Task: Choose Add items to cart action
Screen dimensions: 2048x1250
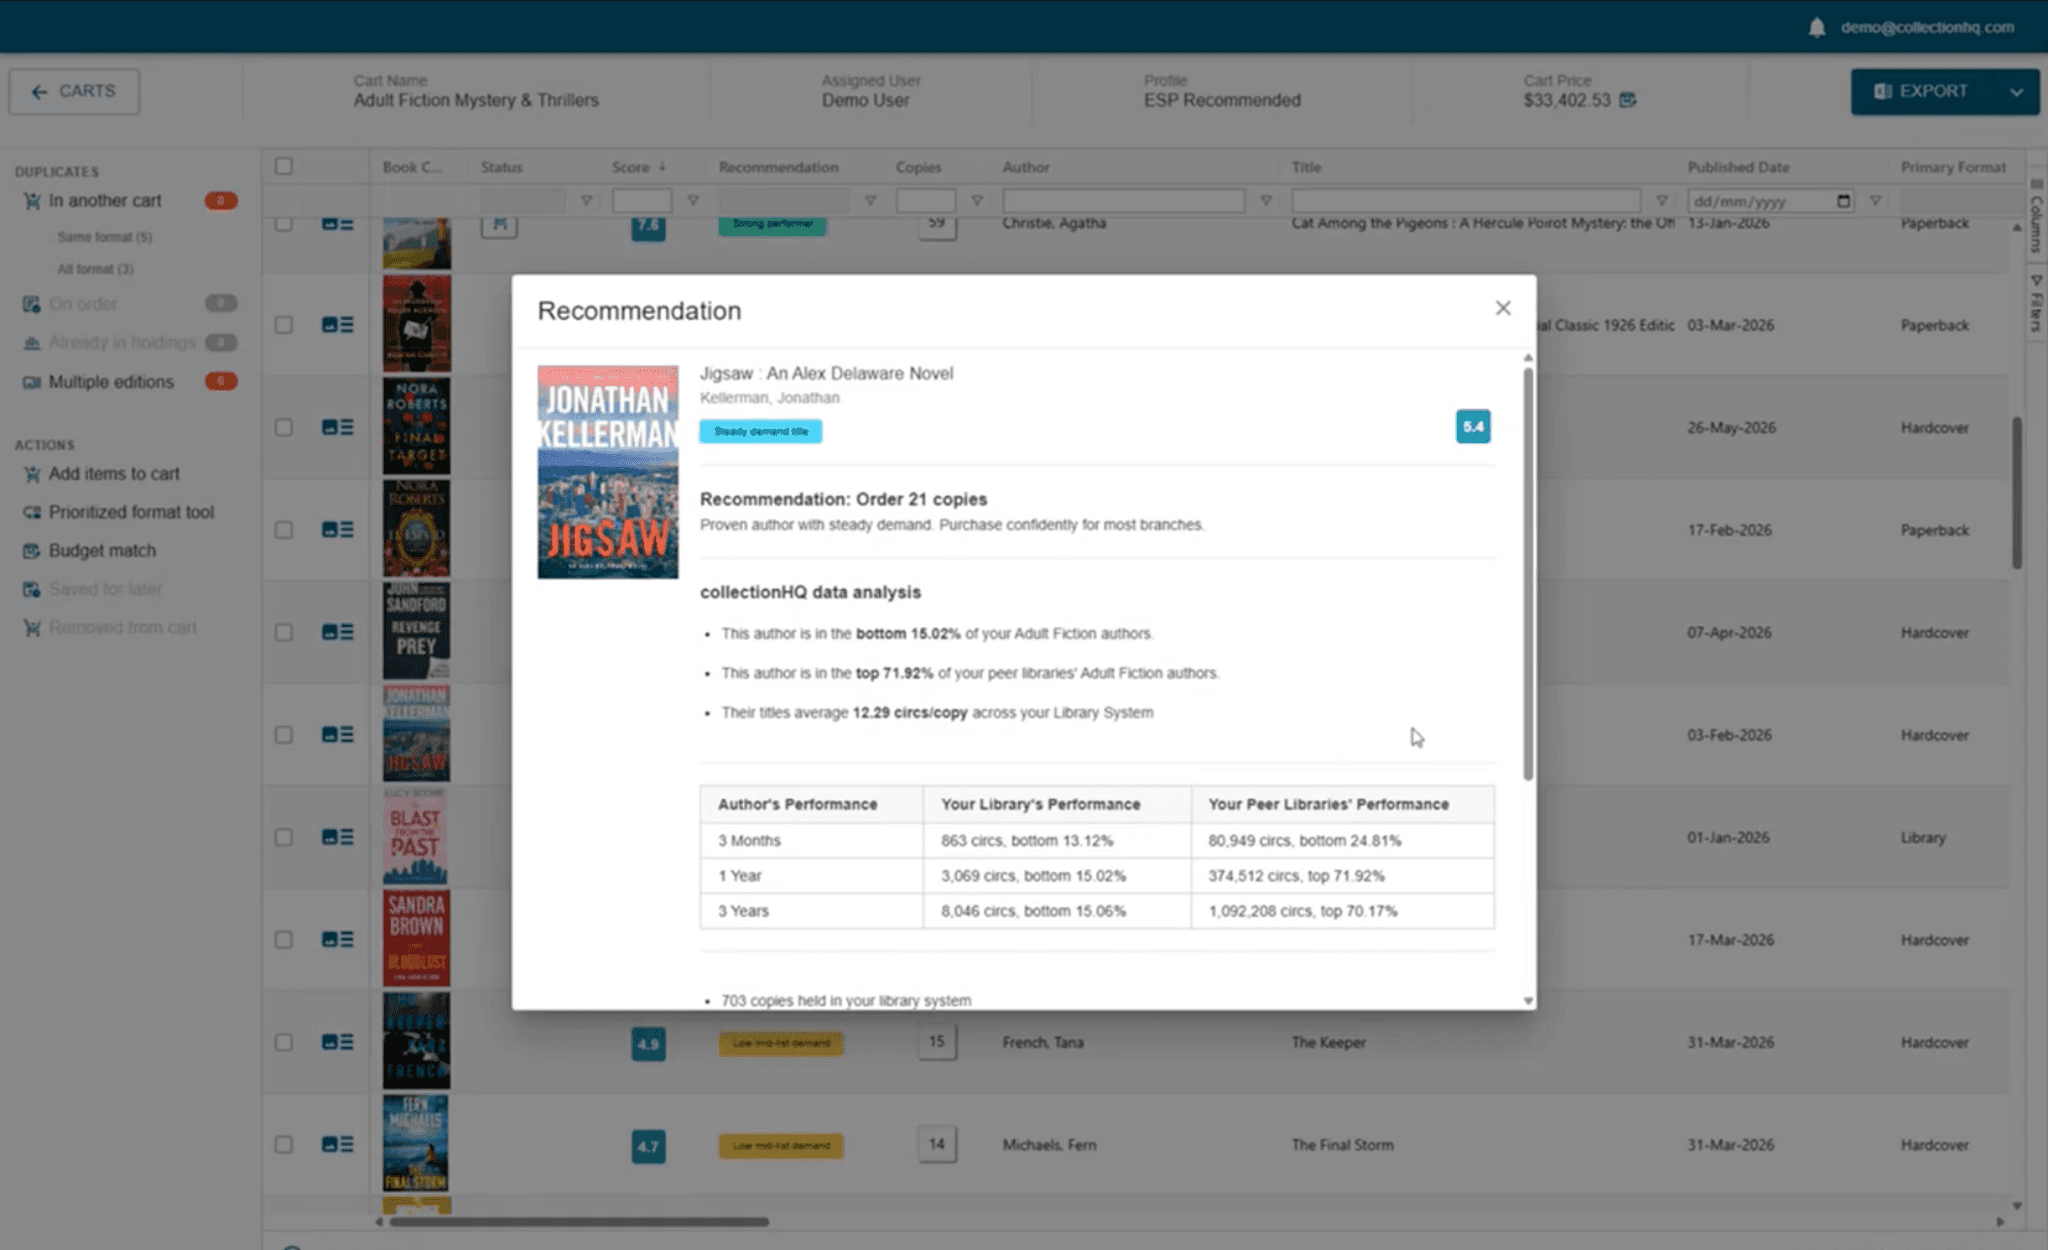Action: 114,474
